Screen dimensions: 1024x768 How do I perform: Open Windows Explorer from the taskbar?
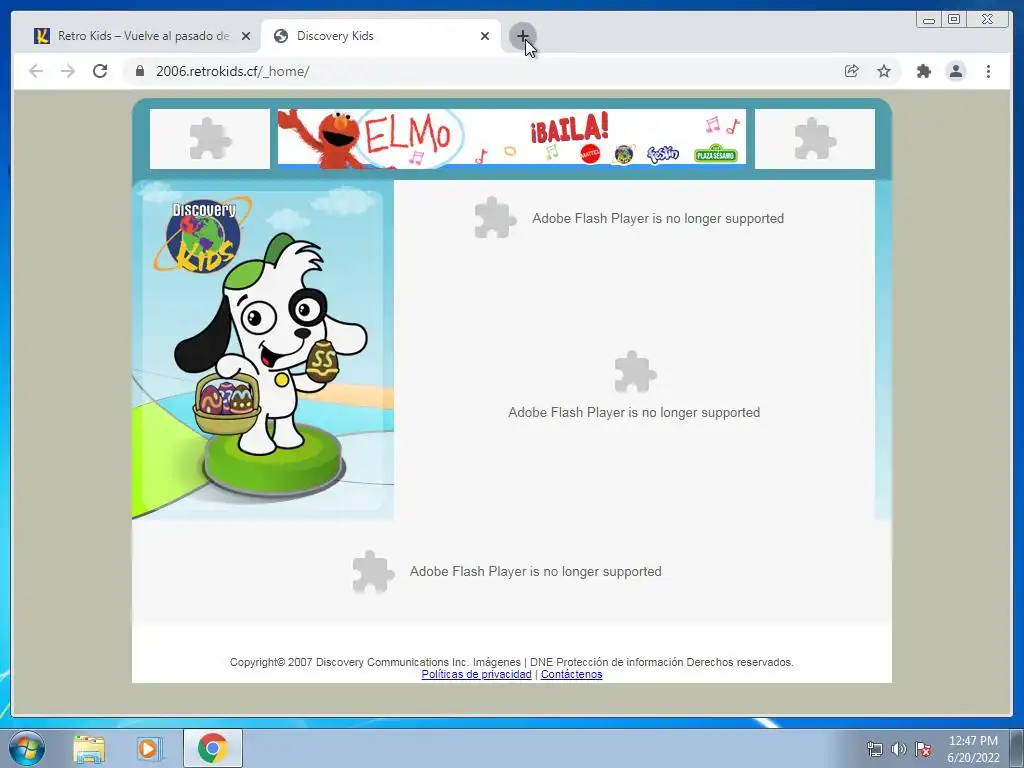coord(89,749)
